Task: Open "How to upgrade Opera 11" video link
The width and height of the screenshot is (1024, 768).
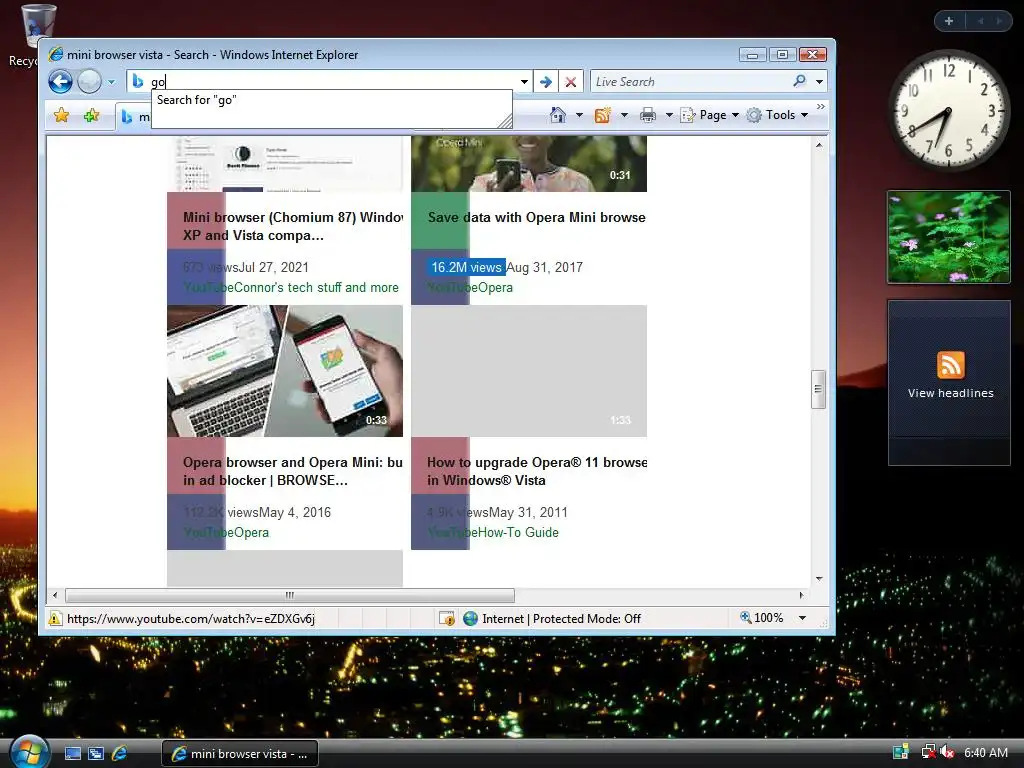Action: click(x=537, y=471)
